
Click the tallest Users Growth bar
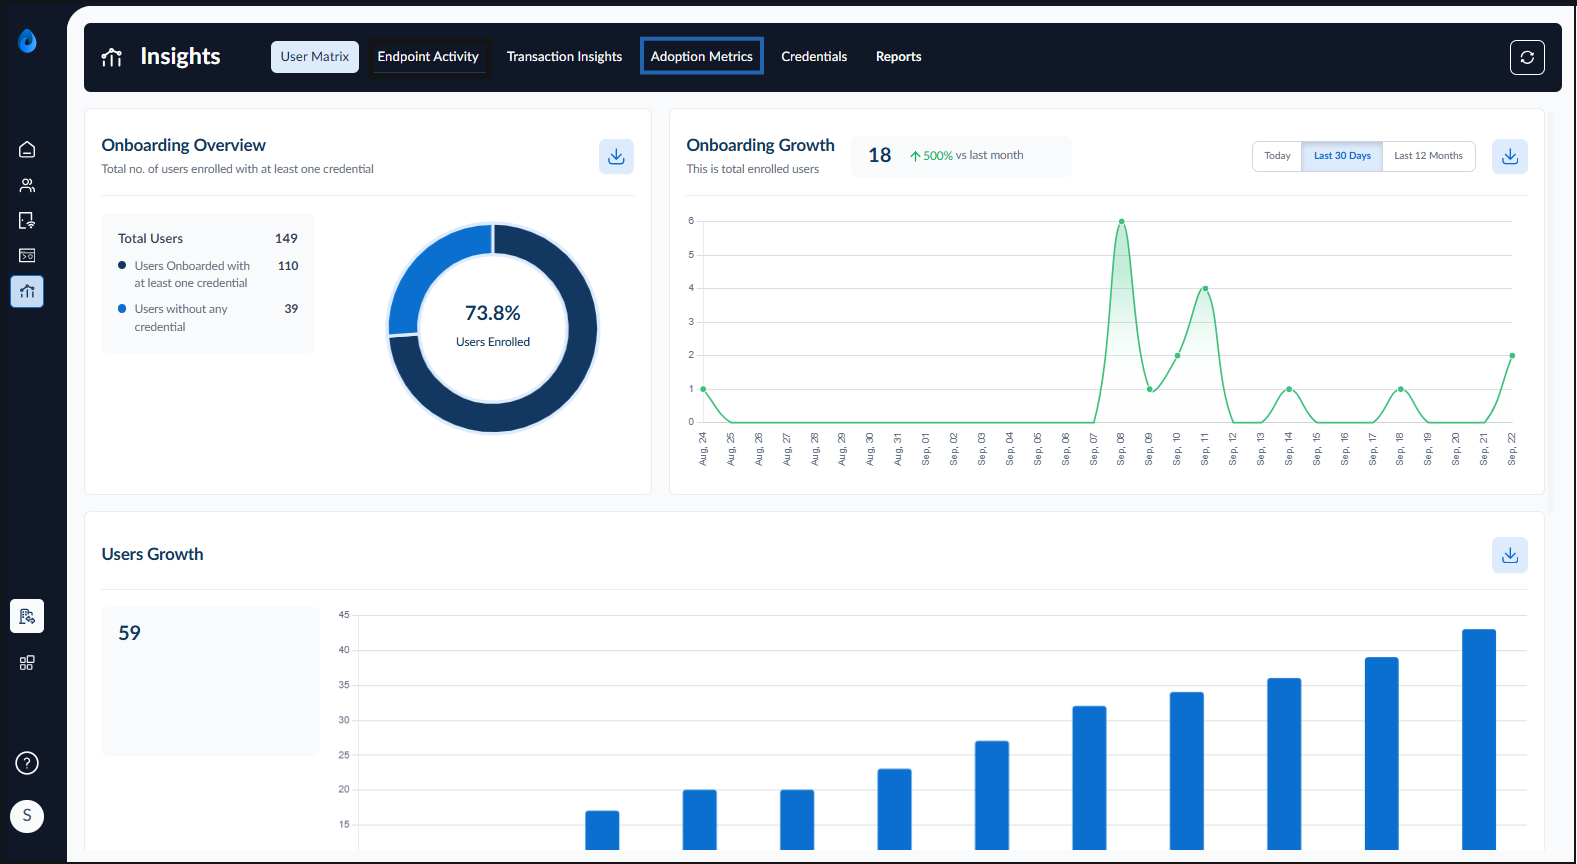click(1479, 739)
